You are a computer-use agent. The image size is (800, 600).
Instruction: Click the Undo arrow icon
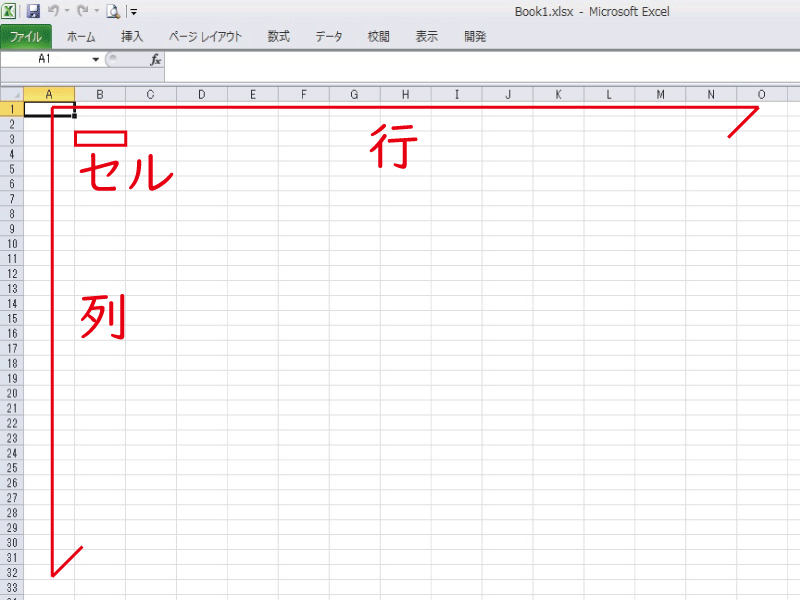(x=52, y=12)
